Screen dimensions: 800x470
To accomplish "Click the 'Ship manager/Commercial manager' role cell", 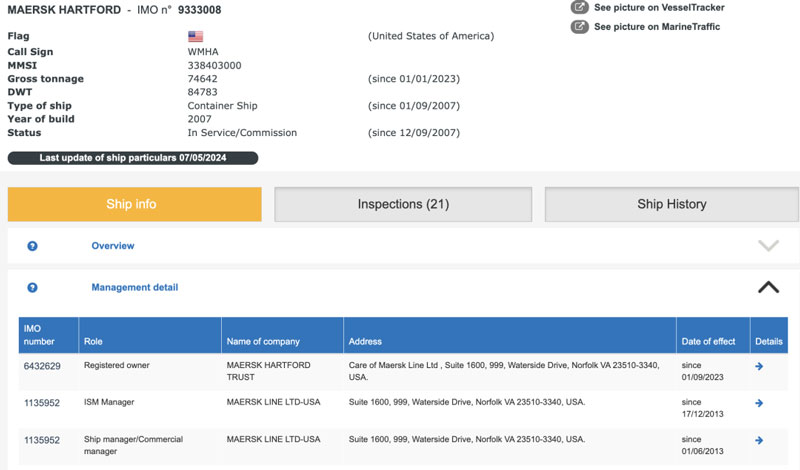I will tap(133, 445).
